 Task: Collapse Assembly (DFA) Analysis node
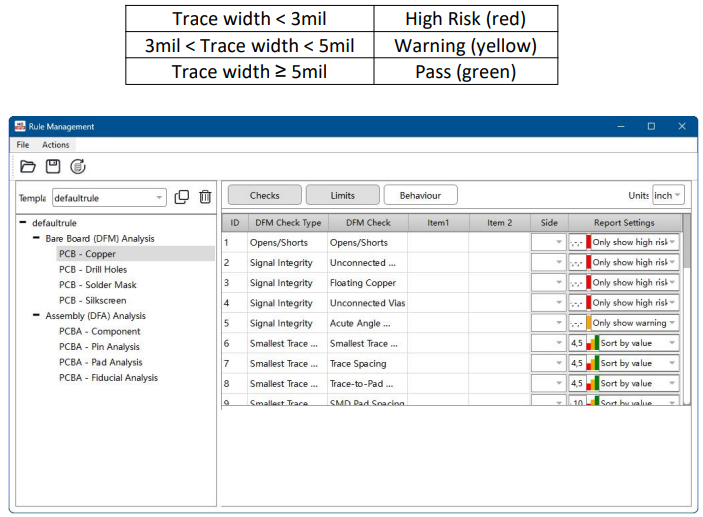pyautogui.click(x=36, y=316)
